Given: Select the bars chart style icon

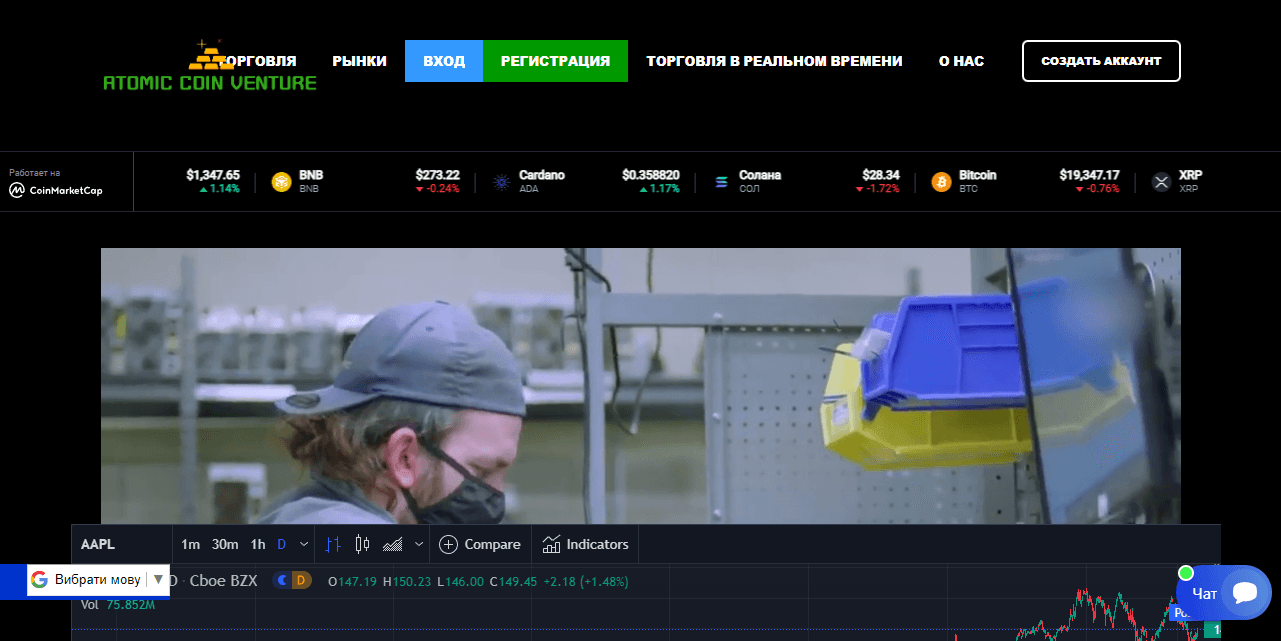Looking at the screenshot, I should click(333, 544).
